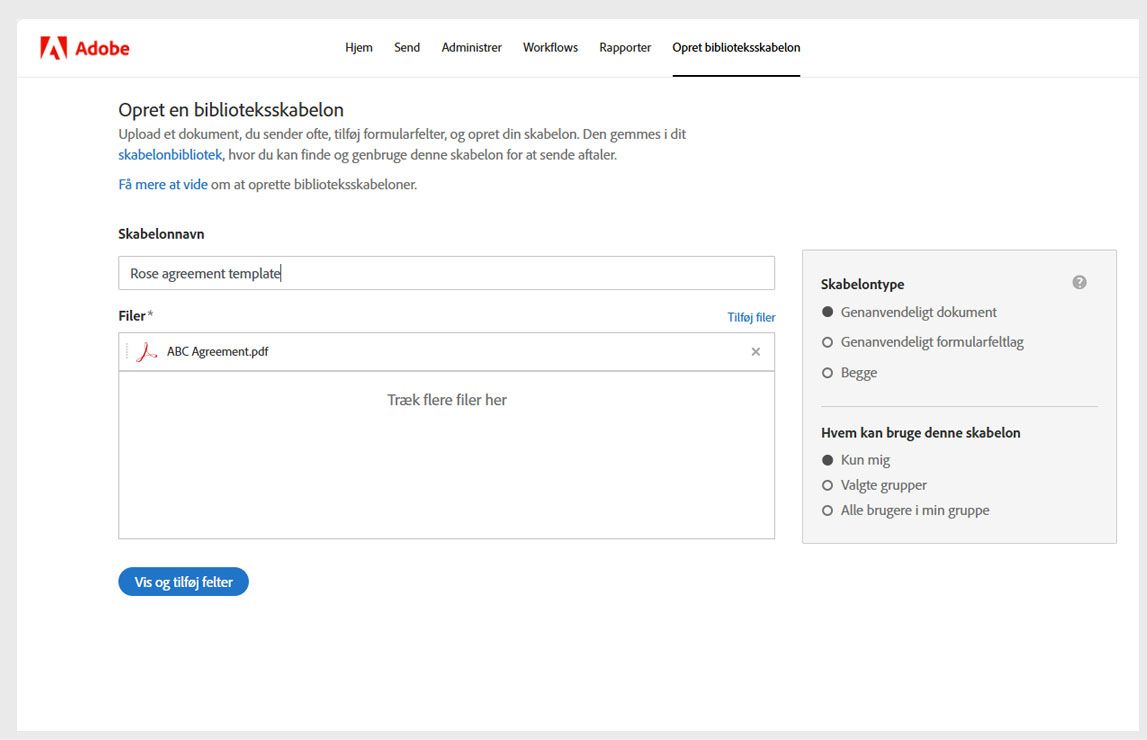This screenshot has width=1147, height=740.
Task: Click Tilføj filer to add more files
Action: (x=751, y=317)
